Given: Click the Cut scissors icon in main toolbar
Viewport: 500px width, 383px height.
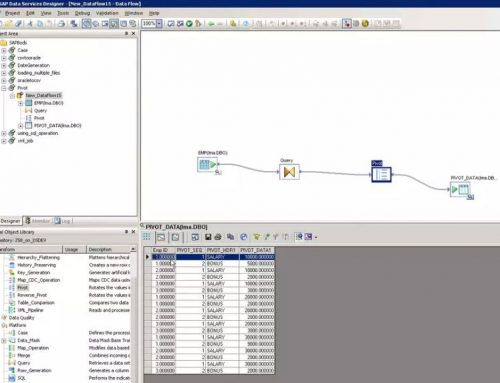Looking at the screenshot, I should [30, 24].
